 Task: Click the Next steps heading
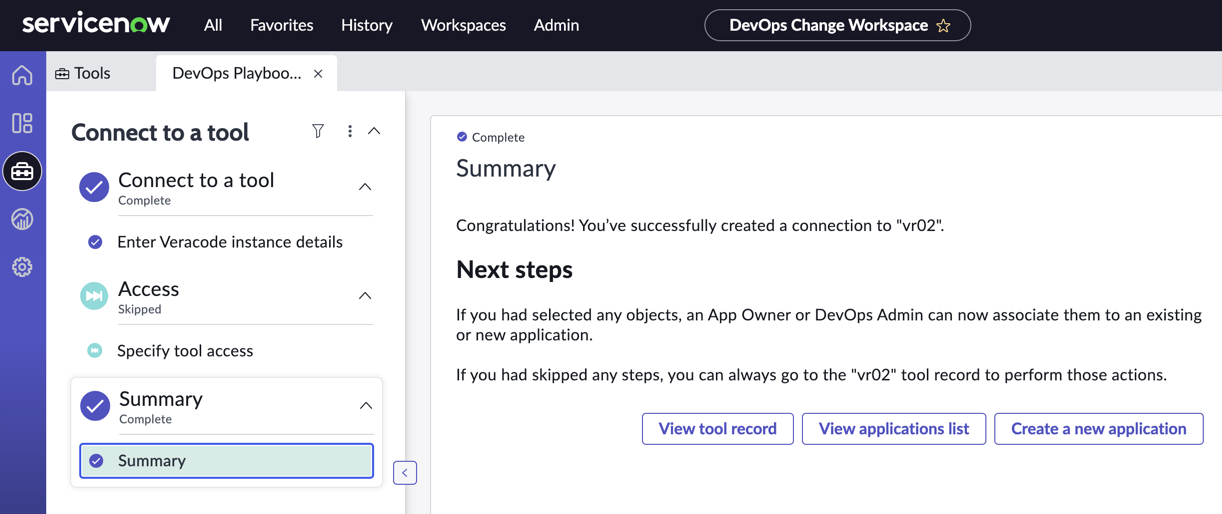515,270
